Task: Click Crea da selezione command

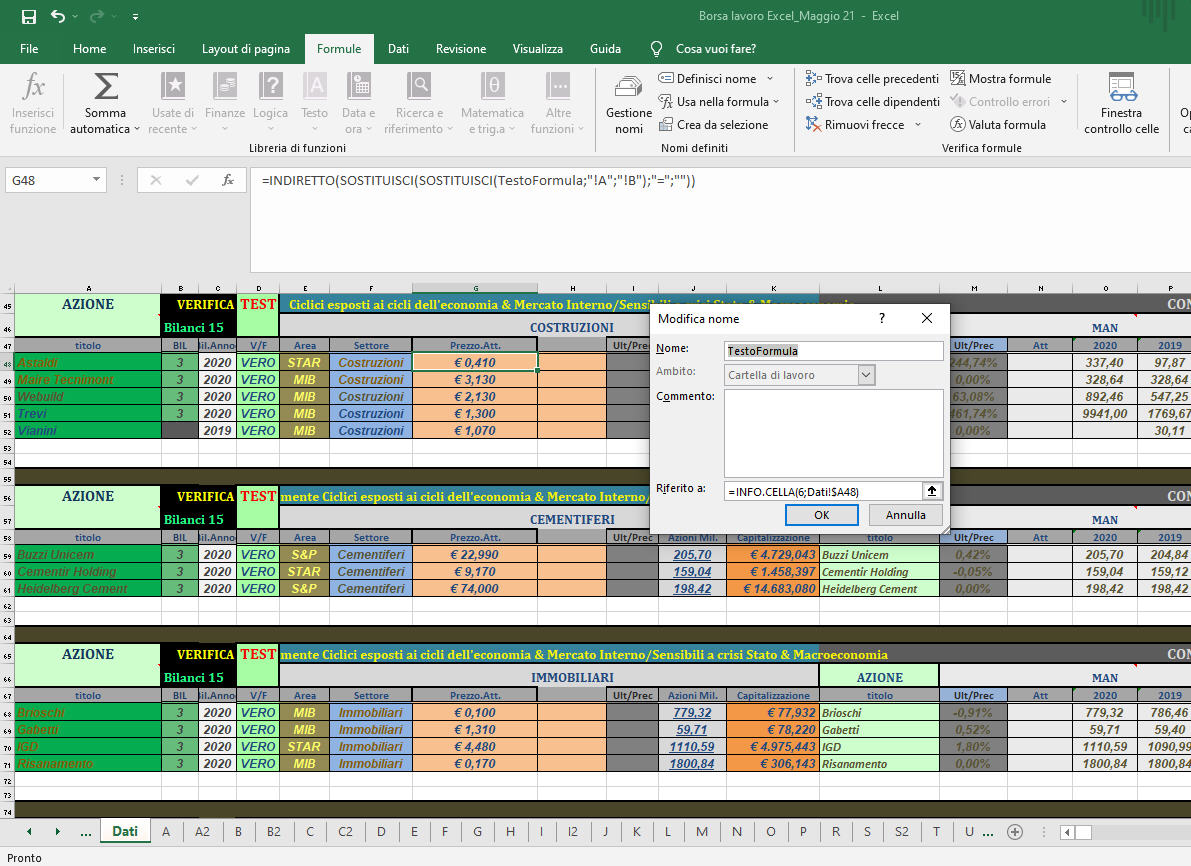Action: pos(714,125)
